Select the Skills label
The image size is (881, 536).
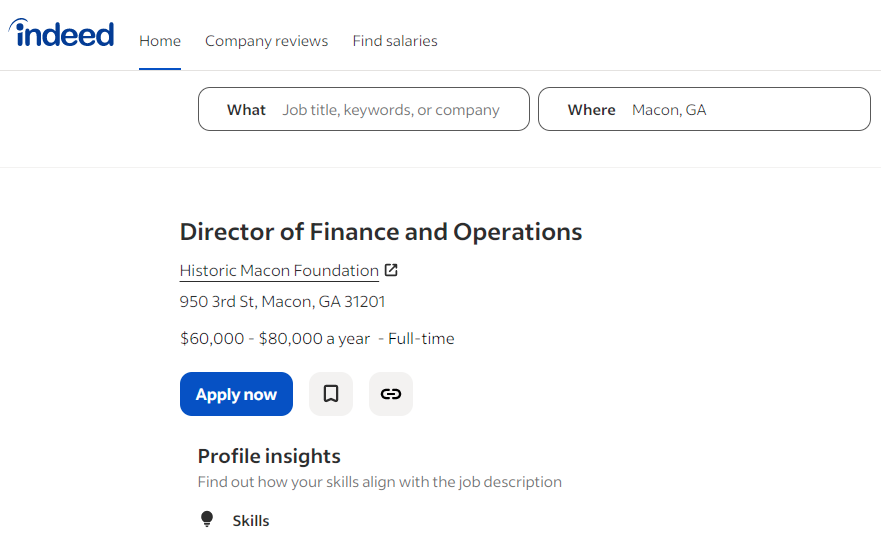coord(251,520)
